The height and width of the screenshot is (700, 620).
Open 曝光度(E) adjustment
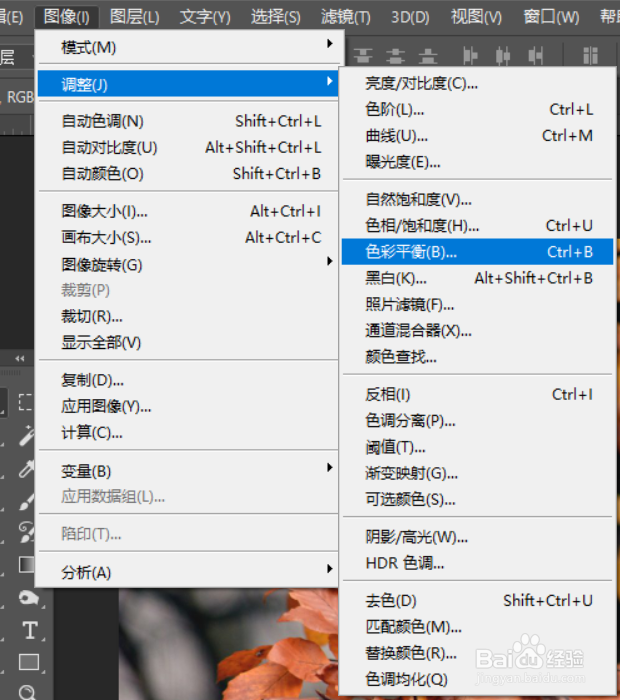tap(478, 162)
